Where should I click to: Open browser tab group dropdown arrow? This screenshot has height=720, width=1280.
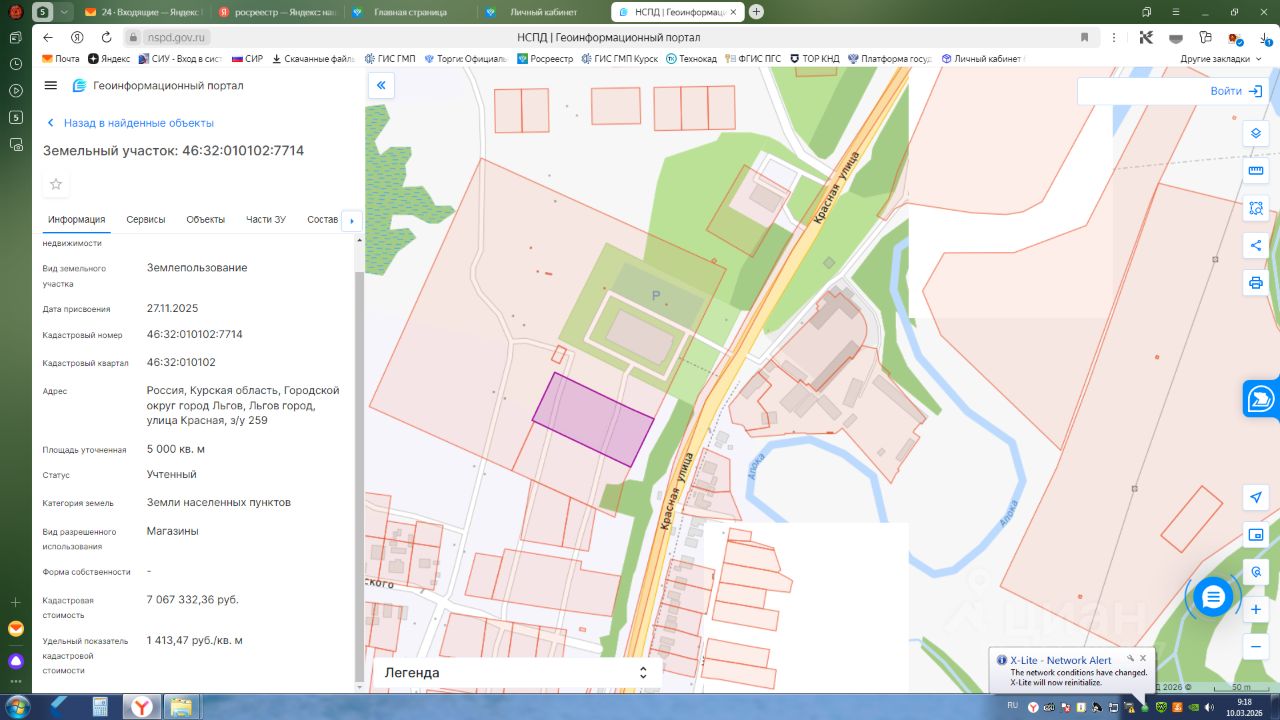[x=65, y=12]
